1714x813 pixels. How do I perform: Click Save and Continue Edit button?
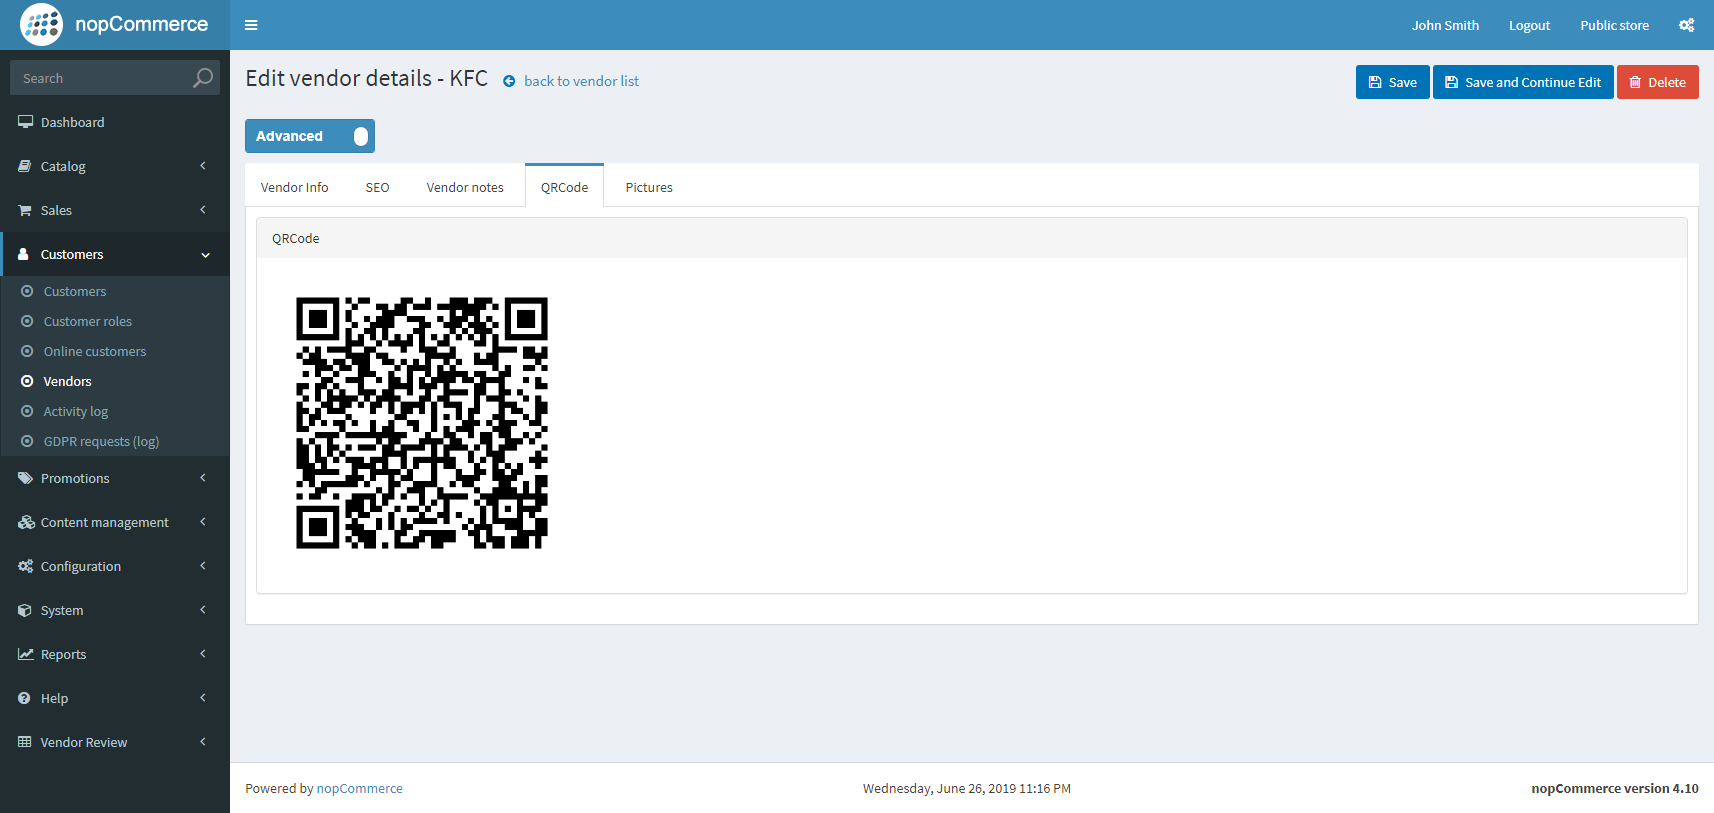click(x=1523, y=82)
